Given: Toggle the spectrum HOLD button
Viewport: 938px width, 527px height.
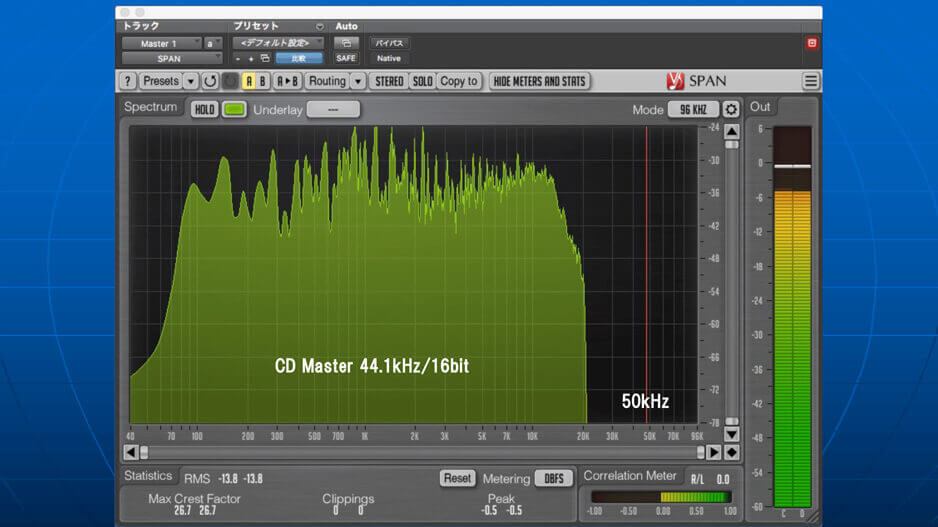Looking at the screenshot, I should coord(204,109).
